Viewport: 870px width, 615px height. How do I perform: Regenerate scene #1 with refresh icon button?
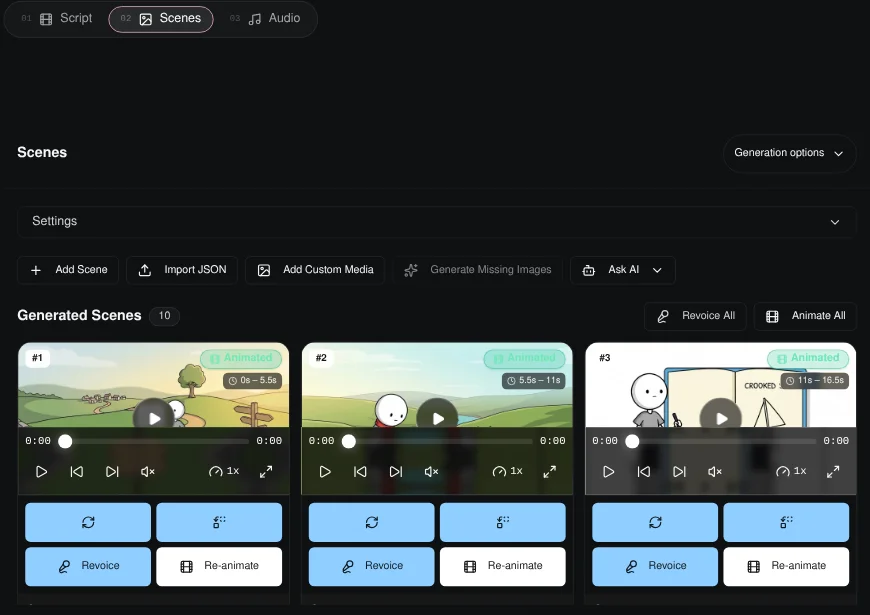[x=88, y=522]
